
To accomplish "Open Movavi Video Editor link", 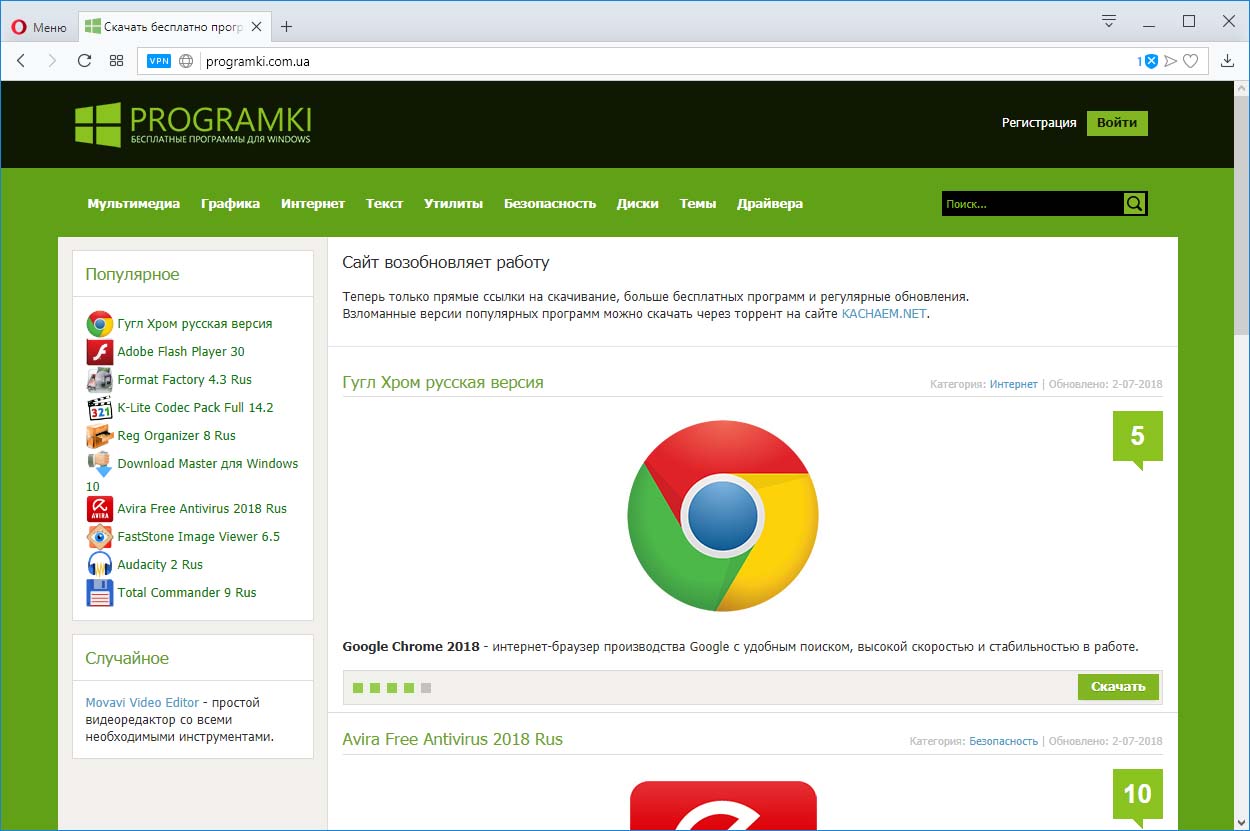I will click(142, 703).
